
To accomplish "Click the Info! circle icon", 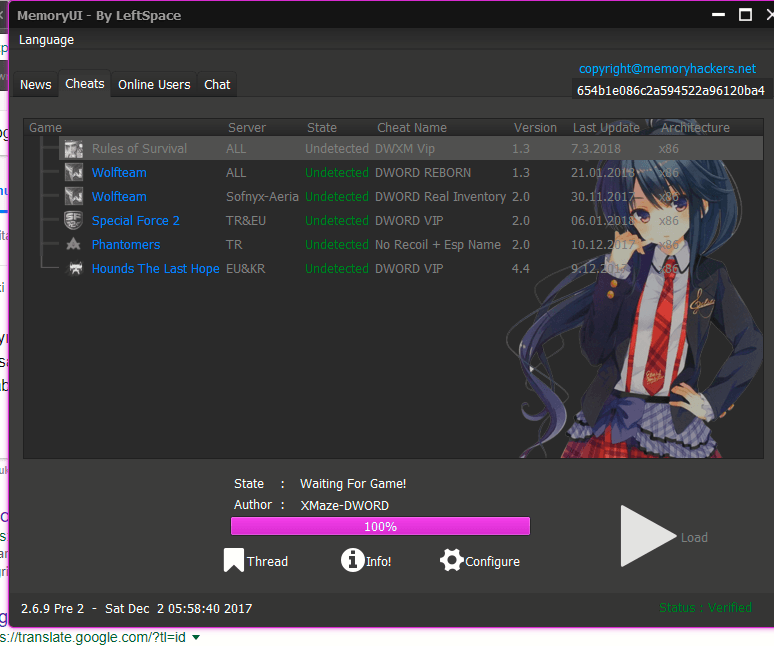I will coord(352,560).
